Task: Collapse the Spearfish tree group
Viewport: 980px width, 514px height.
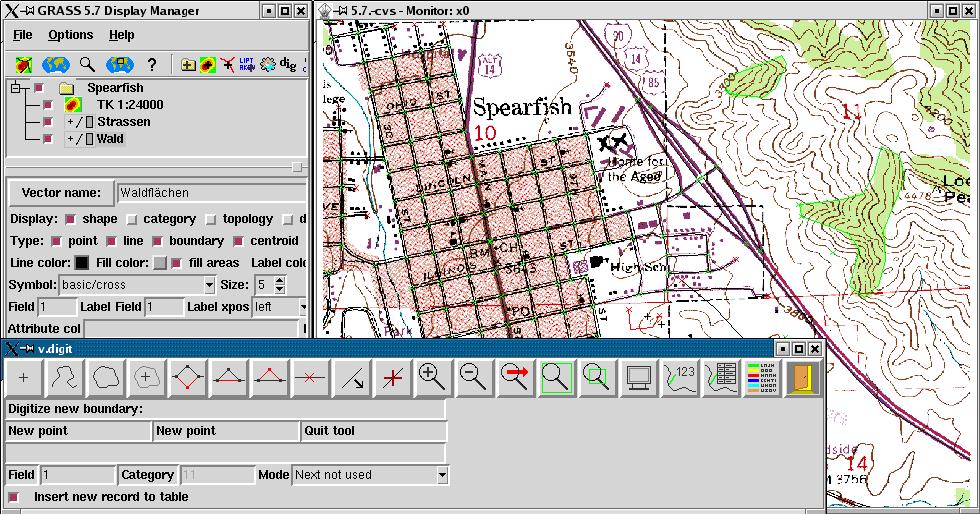Action: click(16, 88)
